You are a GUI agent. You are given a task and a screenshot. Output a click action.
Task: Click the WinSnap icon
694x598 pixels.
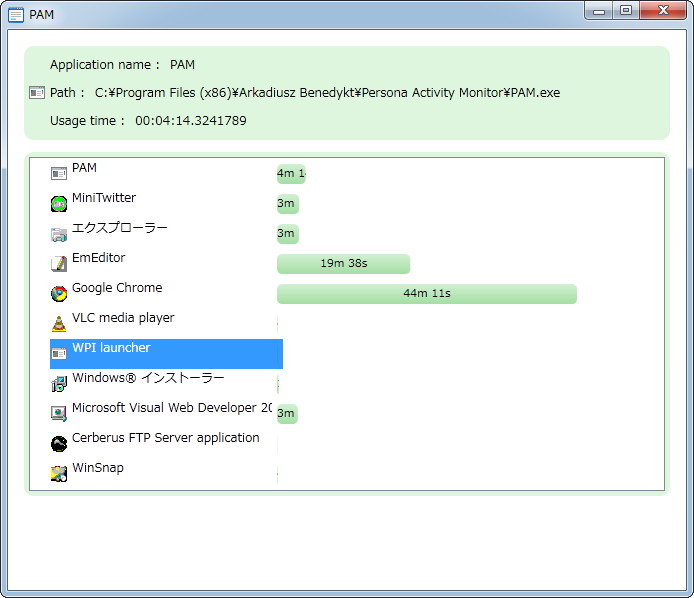pyautogui.click(x=59, y=474)
